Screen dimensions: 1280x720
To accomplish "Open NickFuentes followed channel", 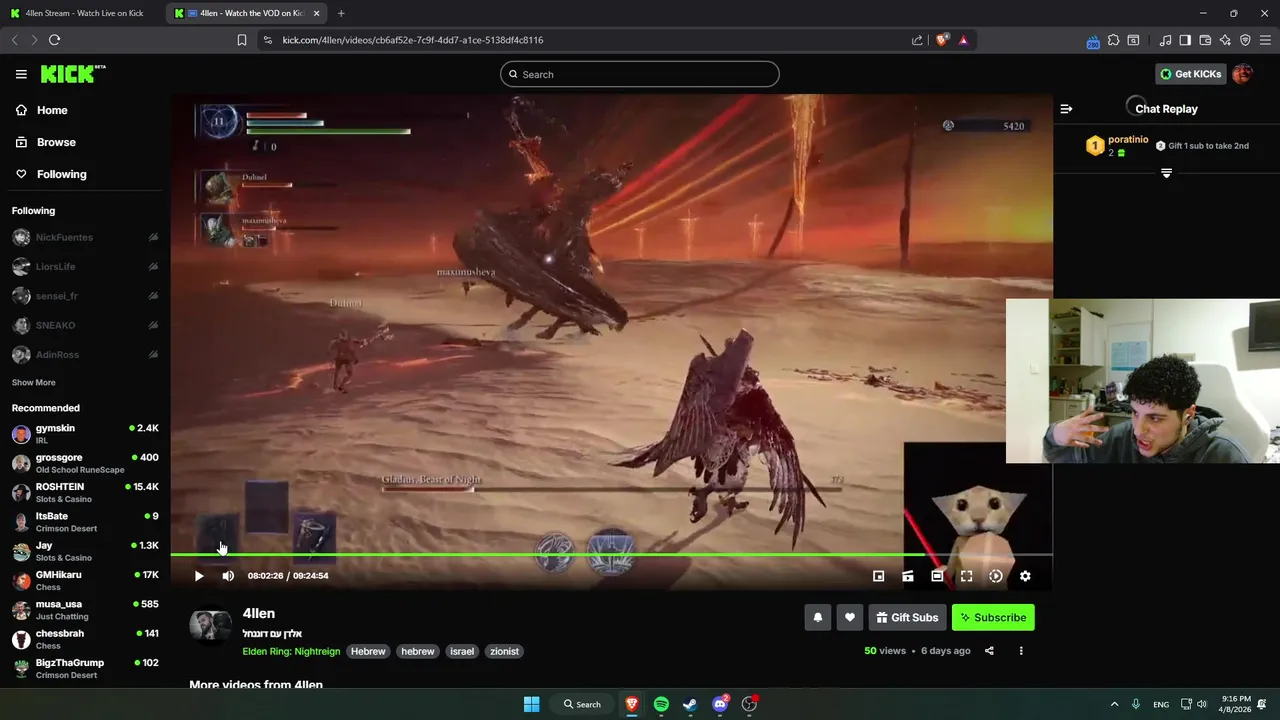I will click(85, 237).
